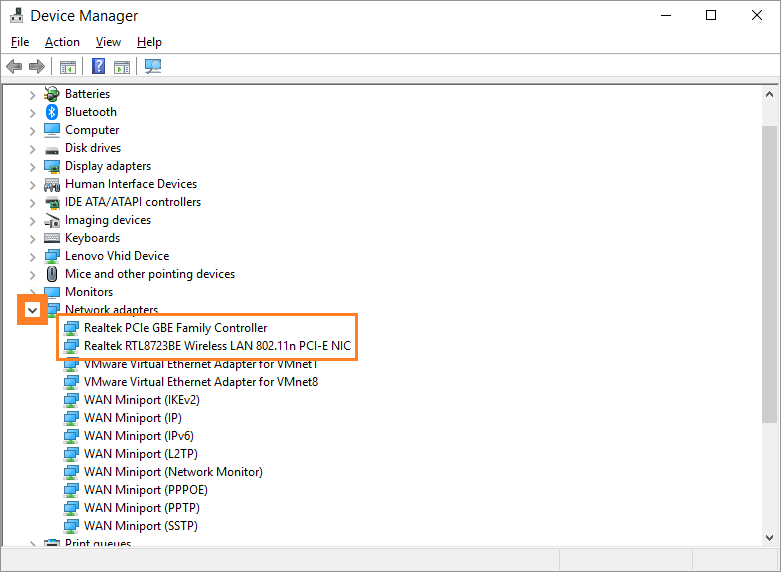The height and width of the screenshot is (572, 781).
Task: Expand the Batteries node
Action: (32, 95)
